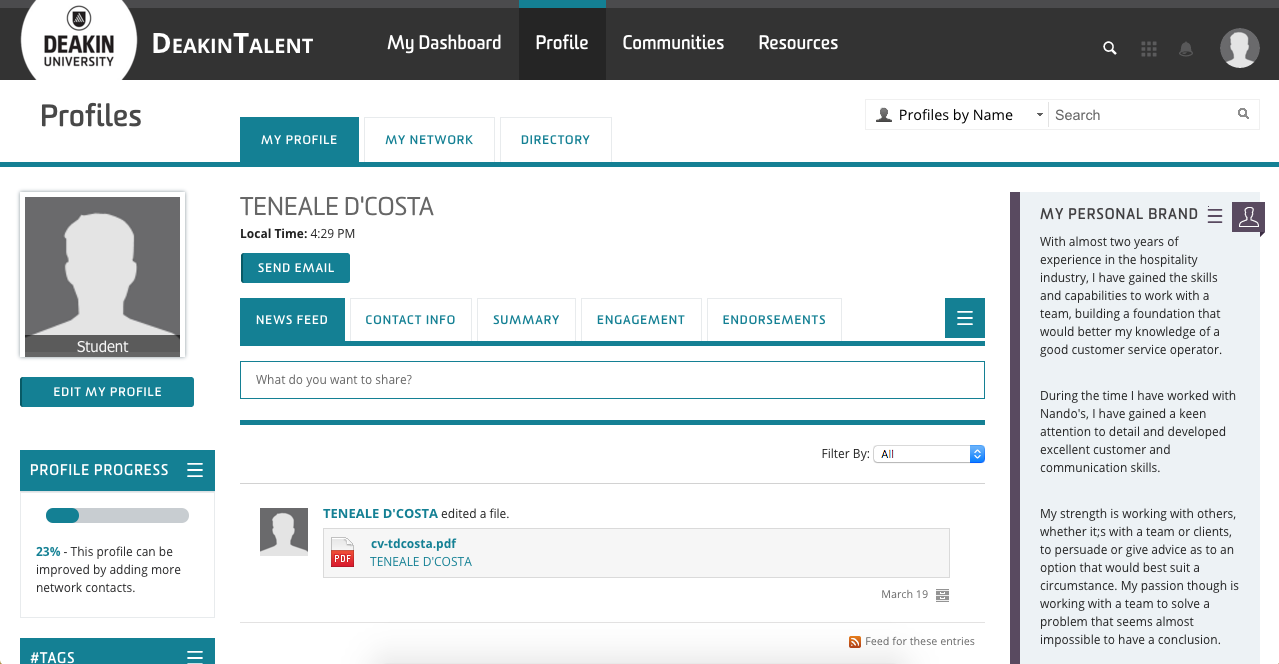Image resolution: width=1279 pixels, height=664 pixels.
Task: Open the Profiles by Name dropdown
Action: click(956, 115)
